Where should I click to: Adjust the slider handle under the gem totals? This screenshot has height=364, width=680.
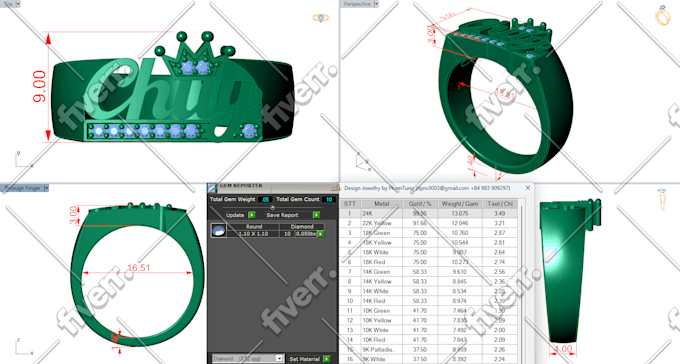pyautogui.click(x=273, y=208)
